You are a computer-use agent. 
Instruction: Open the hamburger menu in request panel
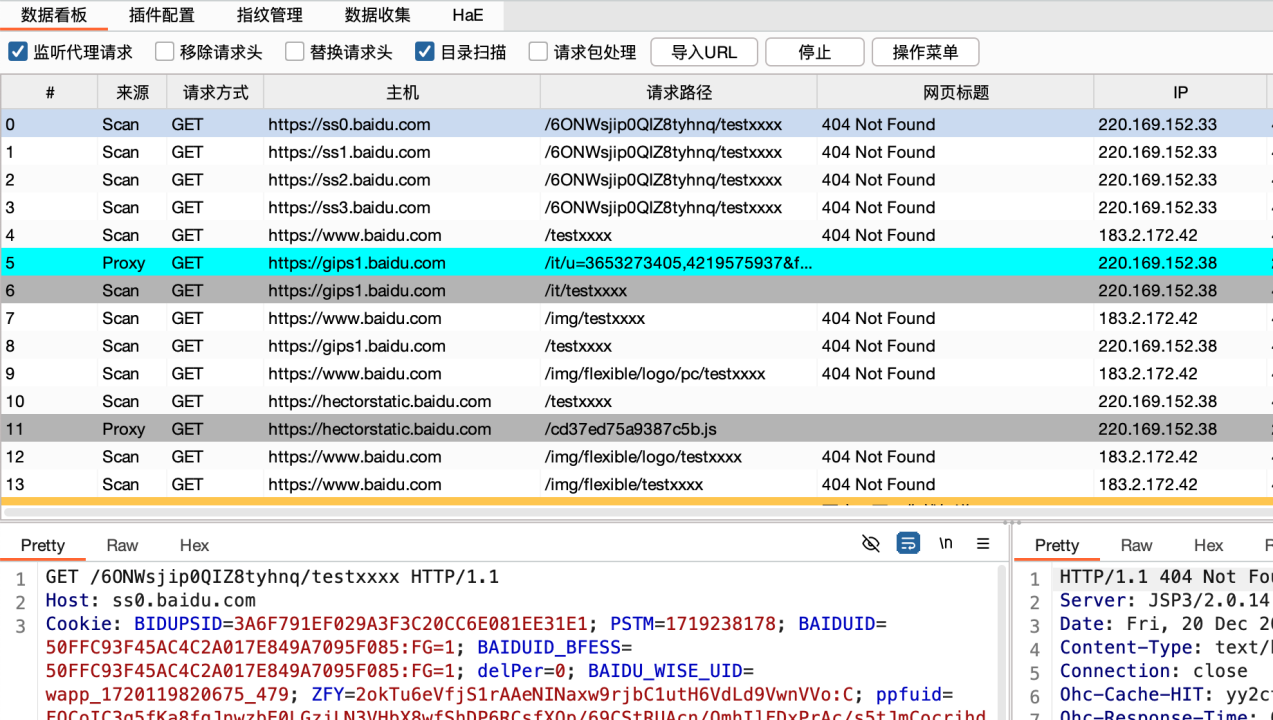tap(983, 544)
